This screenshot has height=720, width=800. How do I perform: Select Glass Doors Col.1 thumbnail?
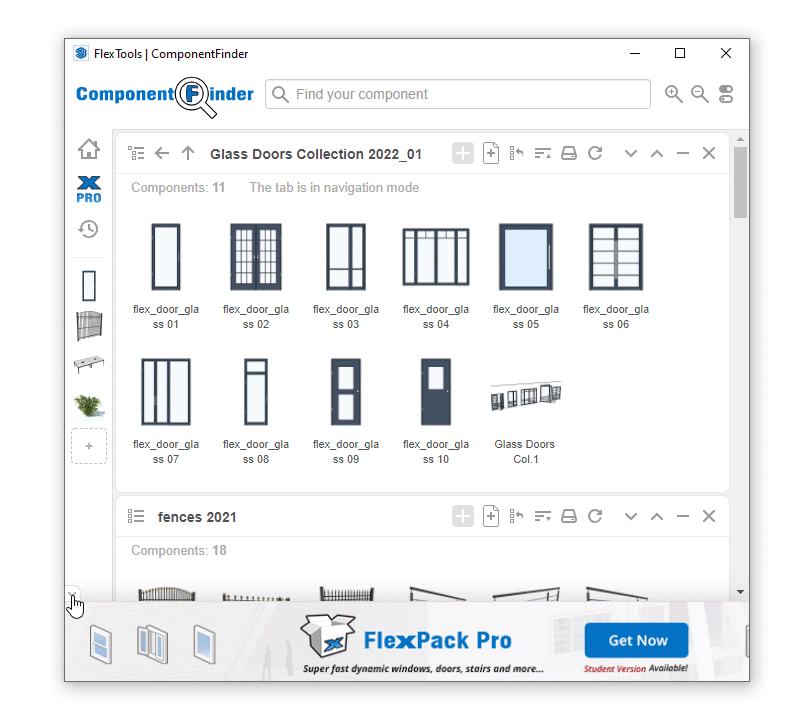pyautogui.click(x=526, y=396)
